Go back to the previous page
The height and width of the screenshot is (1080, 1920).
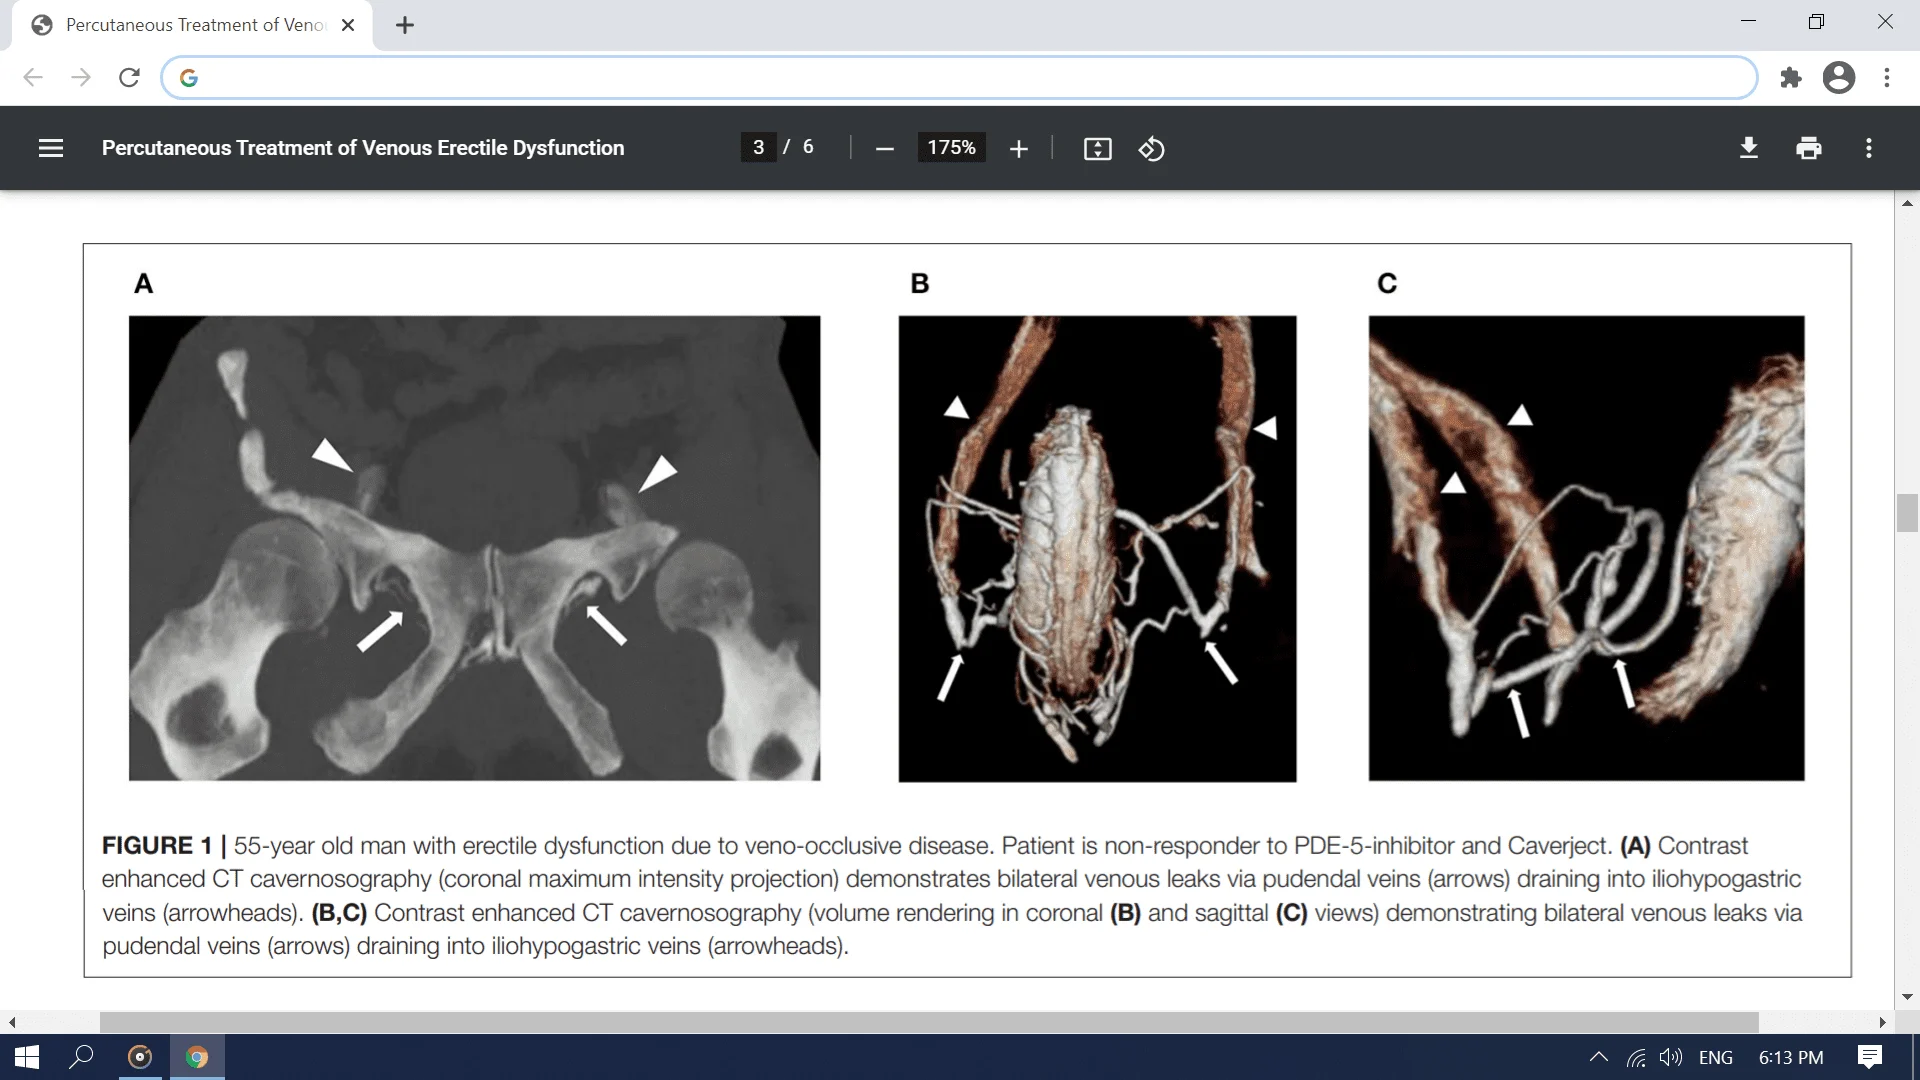coord(33,77)
